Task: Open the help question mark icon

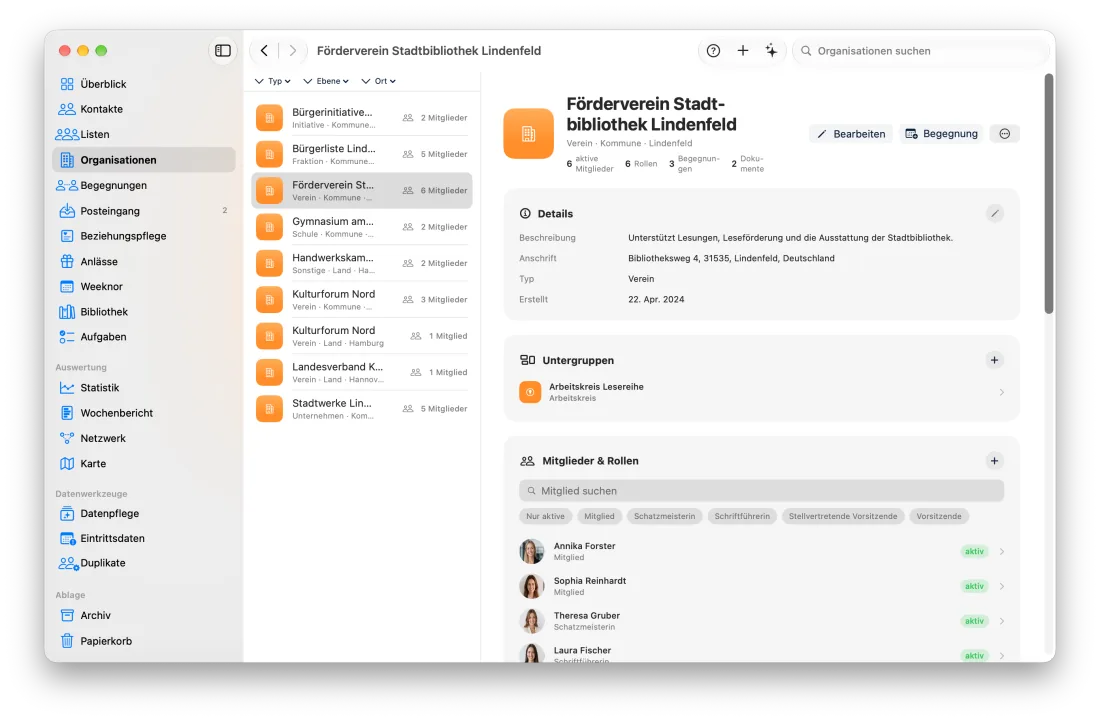Action: click(x=713, y=50)
